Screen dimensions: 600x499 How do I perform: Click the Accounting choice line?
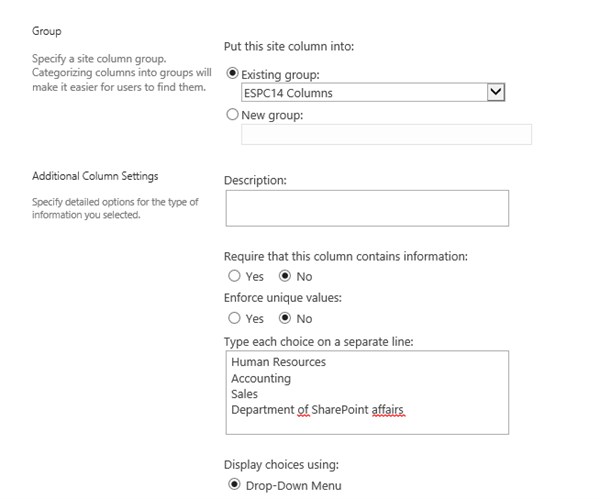pos(261,378)
